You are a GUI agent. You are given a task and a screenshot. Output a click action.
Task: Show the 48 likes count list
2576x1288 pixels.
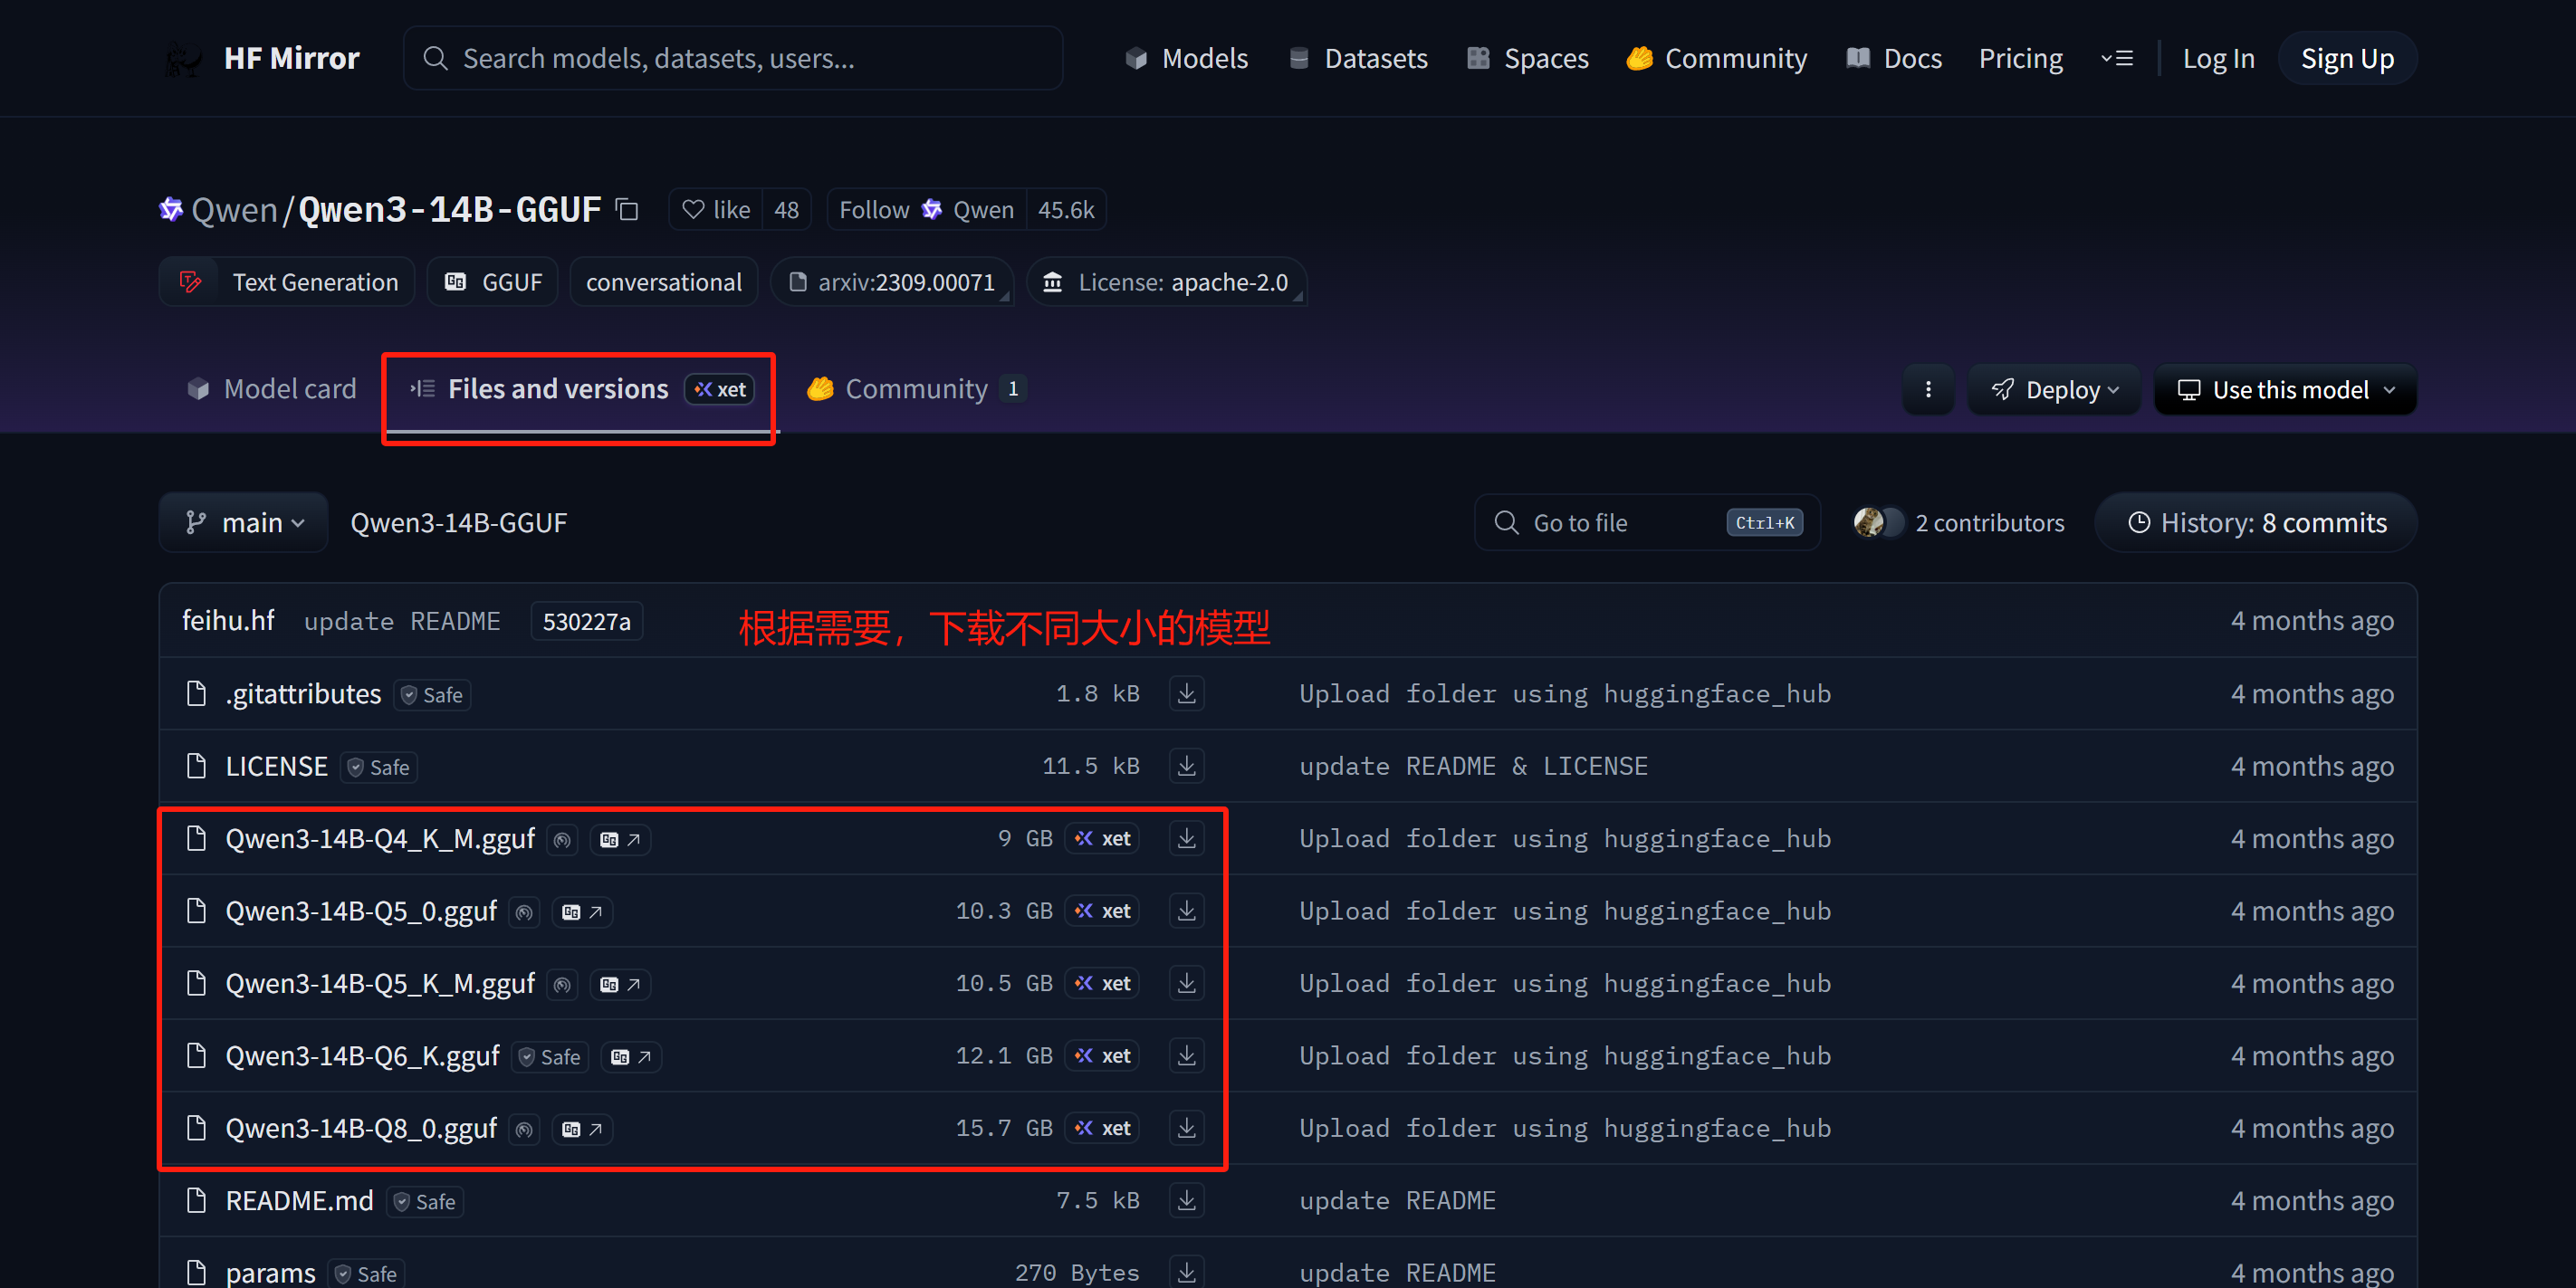point(786,210)
